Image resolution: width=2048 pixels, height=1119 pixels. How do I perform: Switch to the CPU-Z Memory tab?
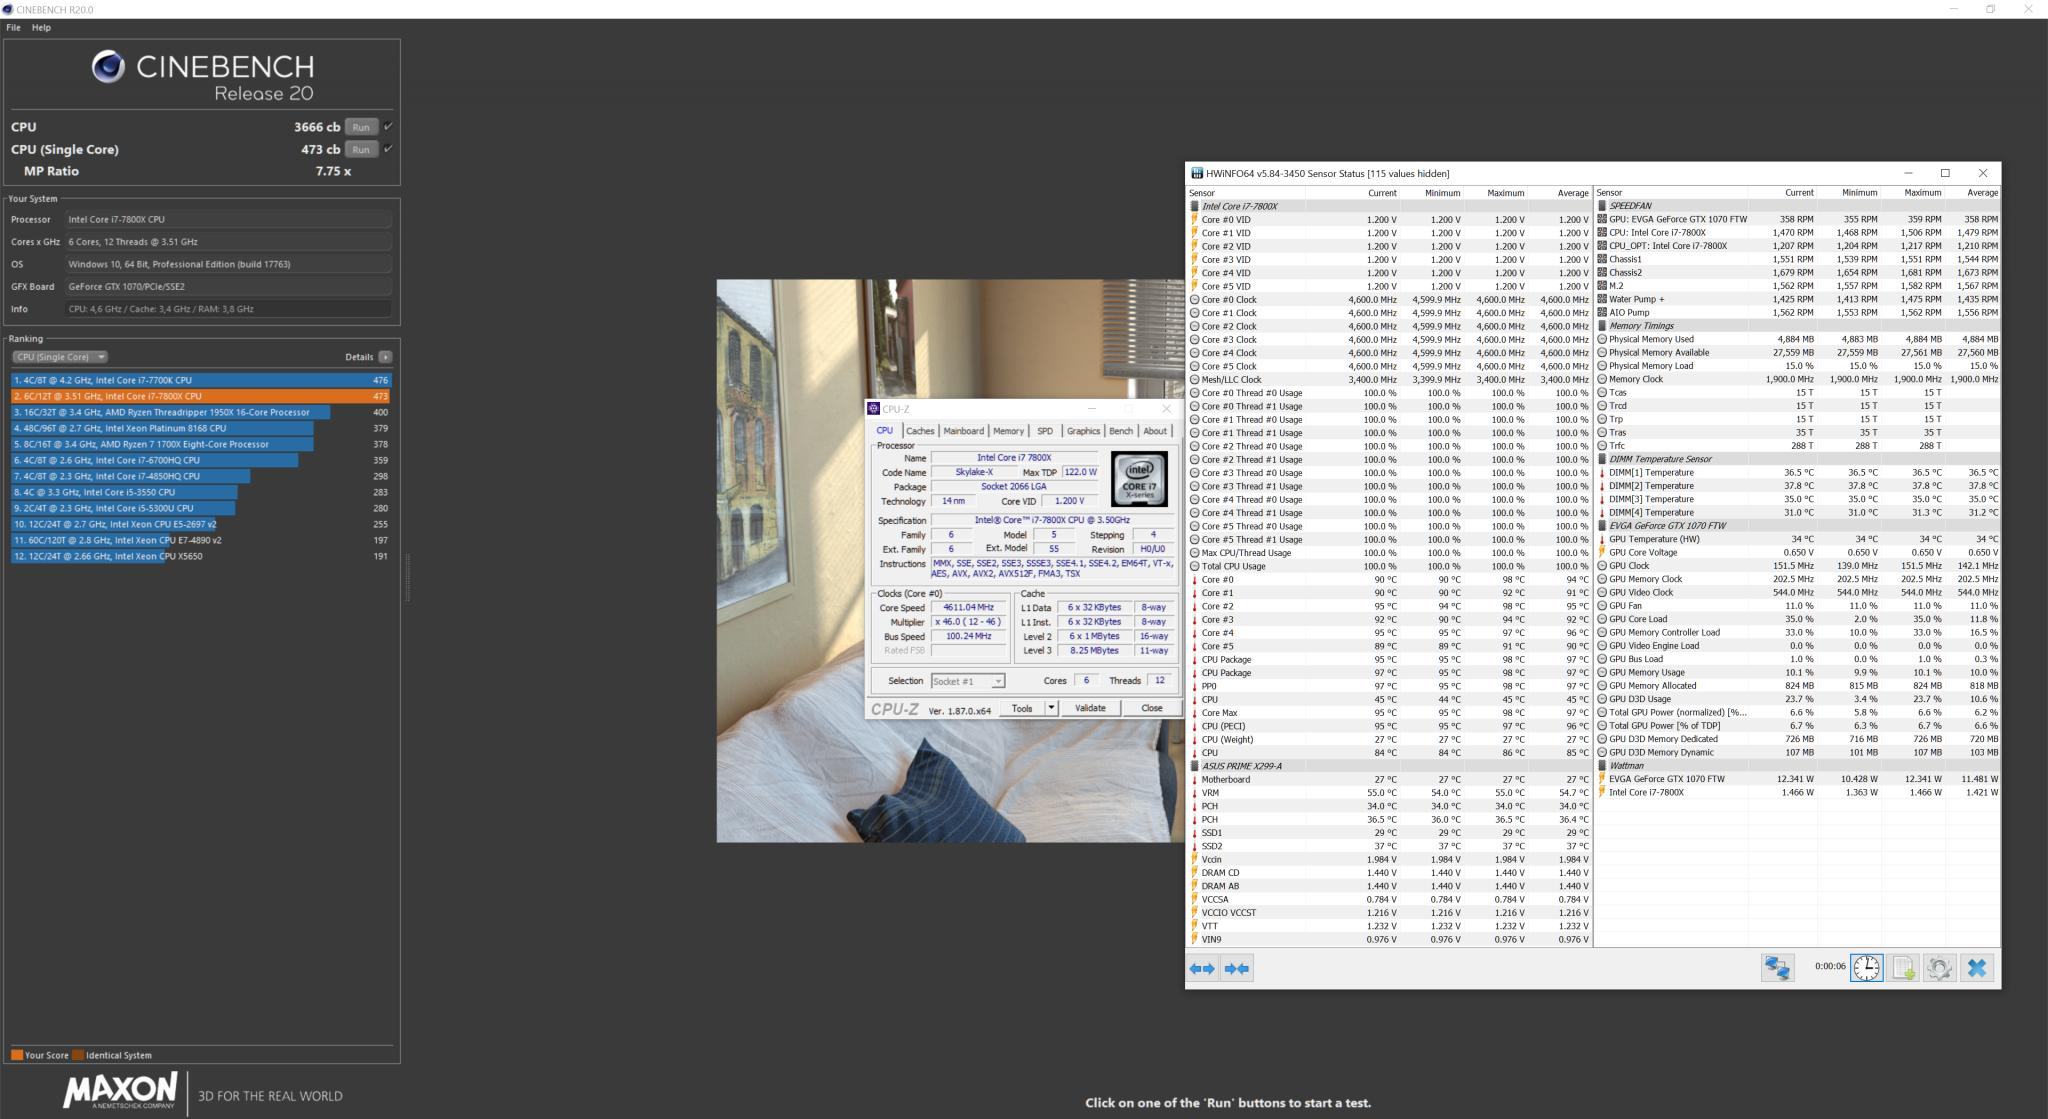click(x=1008, y=431)
